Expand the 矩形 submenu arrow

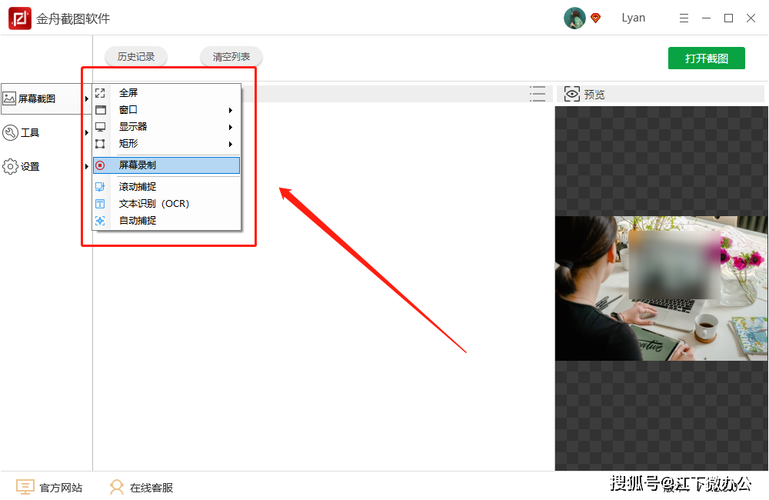click(230, 144)
